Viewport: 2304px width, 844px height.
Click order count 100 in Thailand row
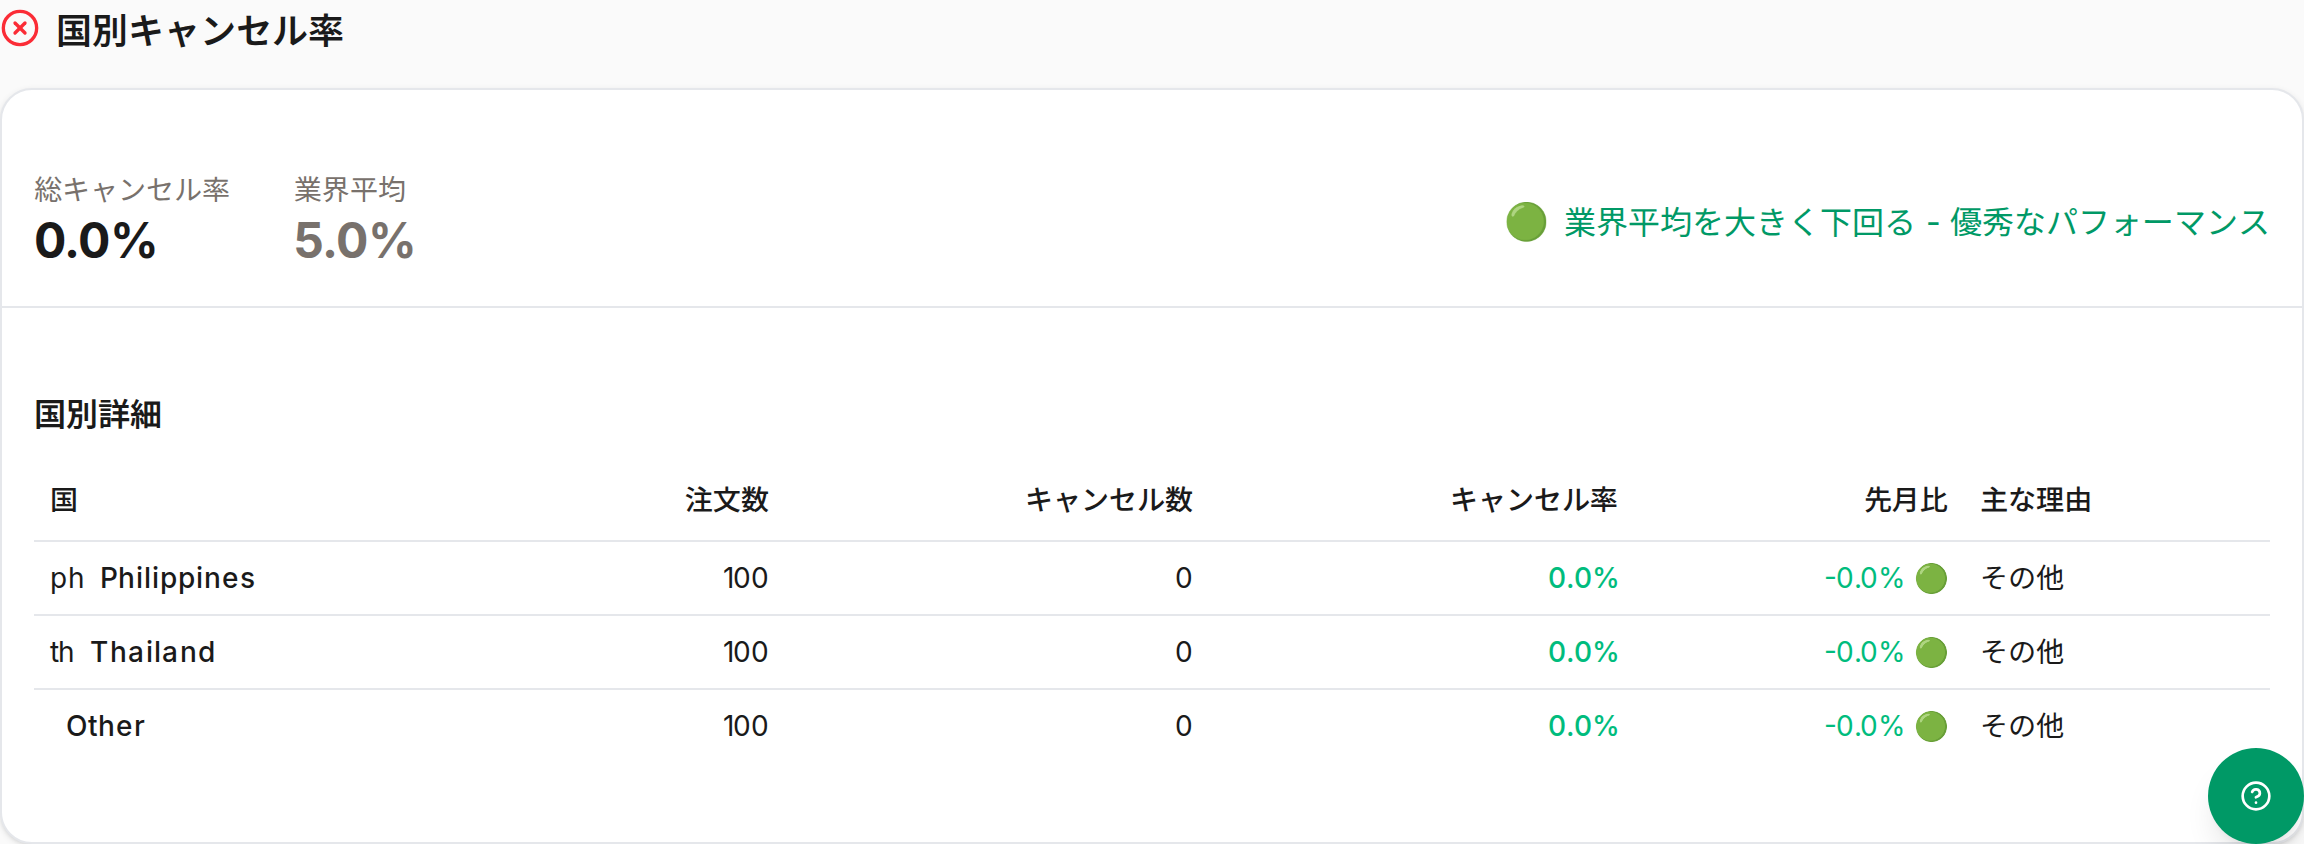coord(746,652)
